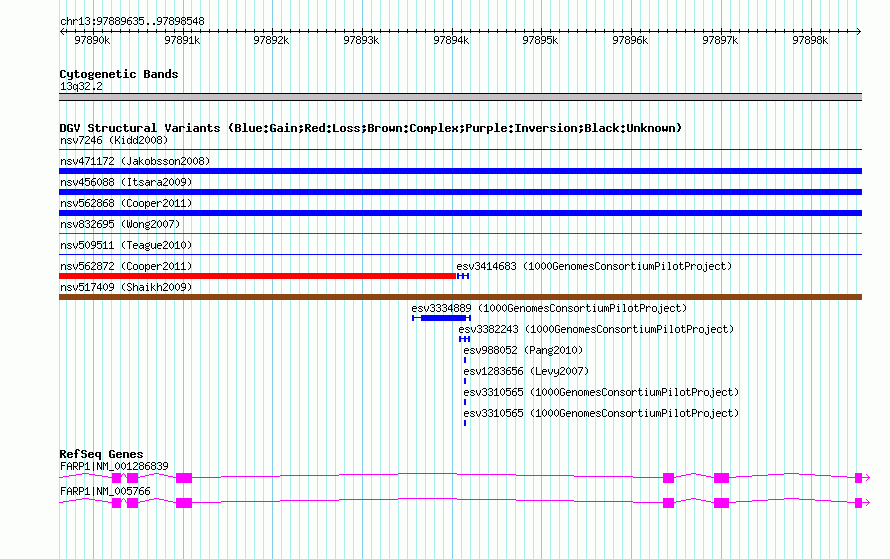Open the nsv832695 (Wong2007) variant label
The image size is (890, 559).
tap(120, 224)
